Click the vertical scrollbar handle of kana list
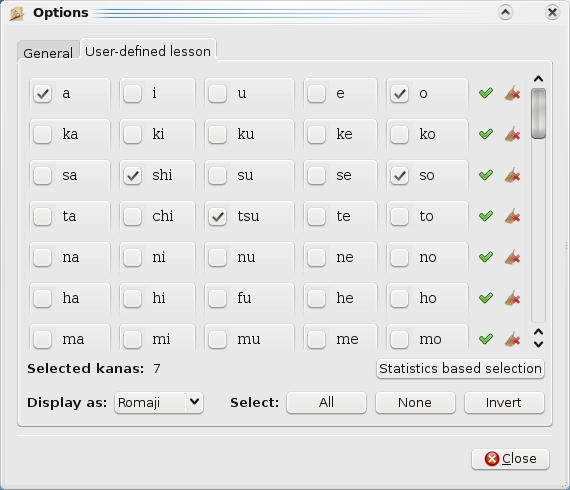The width and height of the screenshot is (570, 490). [538, 113]
